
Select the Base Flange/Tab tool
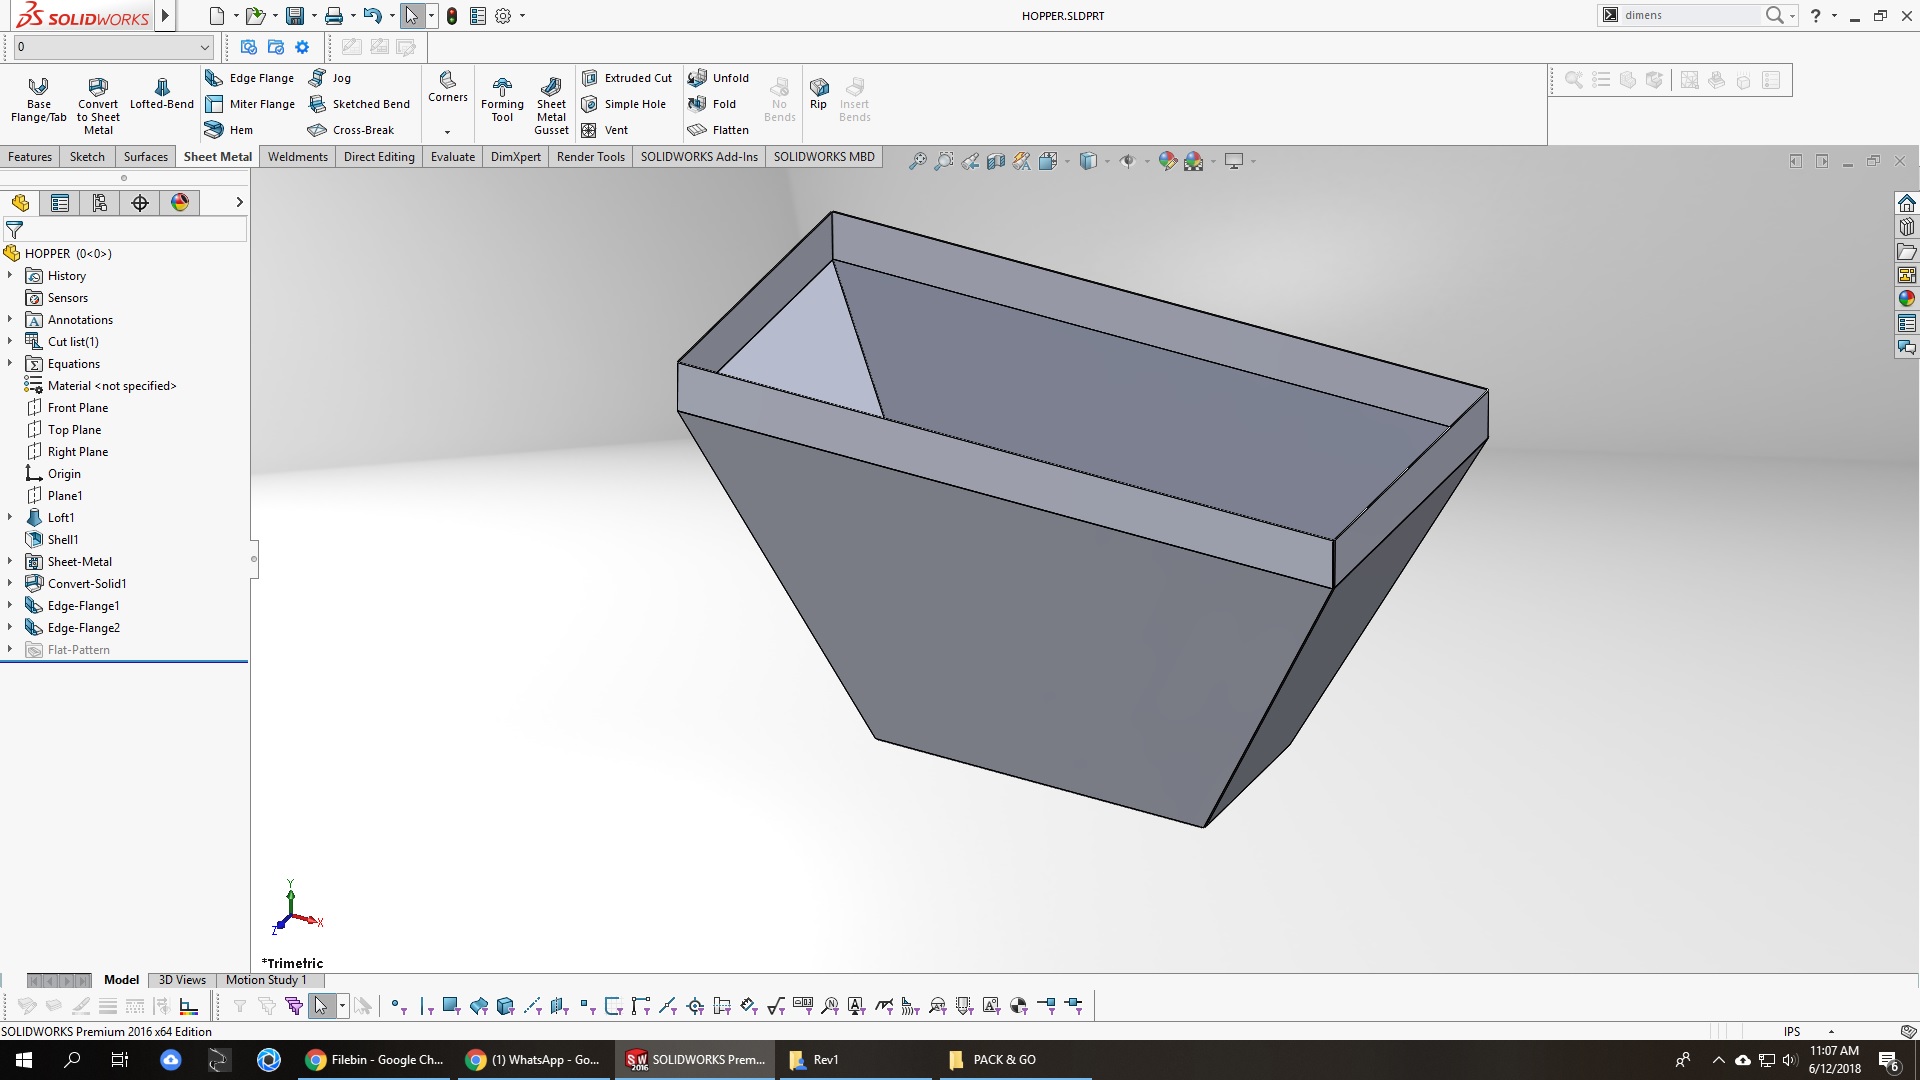click(x=38, y=100)
